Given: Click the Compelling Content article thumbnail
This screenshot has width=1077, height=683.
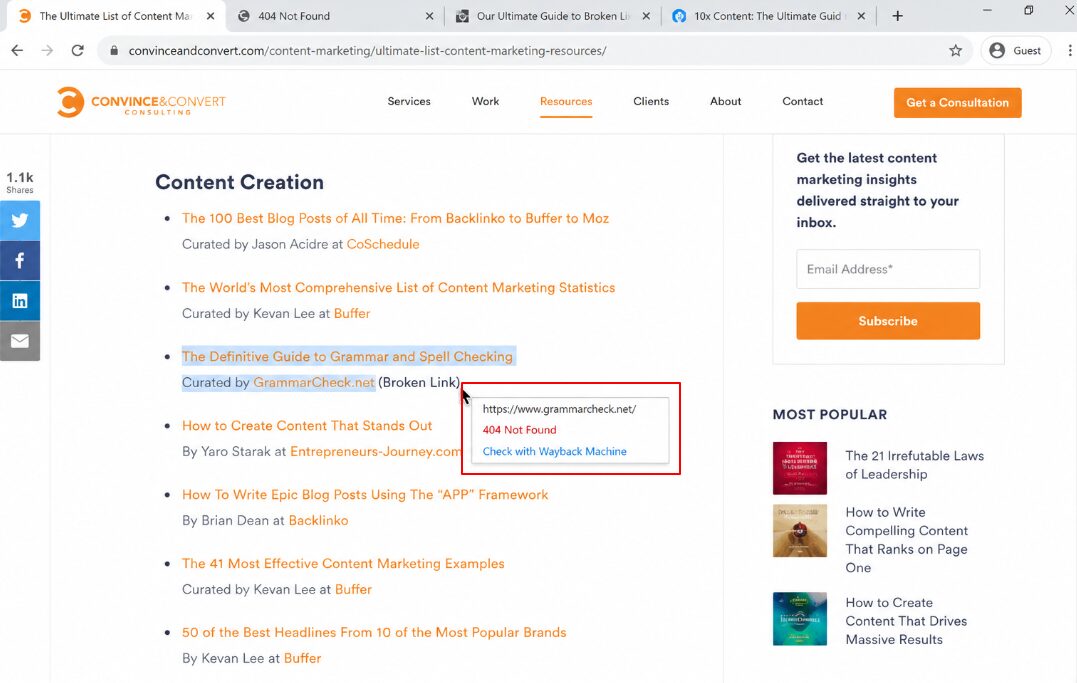Looking at the screenshot, I should coord(800,530).
